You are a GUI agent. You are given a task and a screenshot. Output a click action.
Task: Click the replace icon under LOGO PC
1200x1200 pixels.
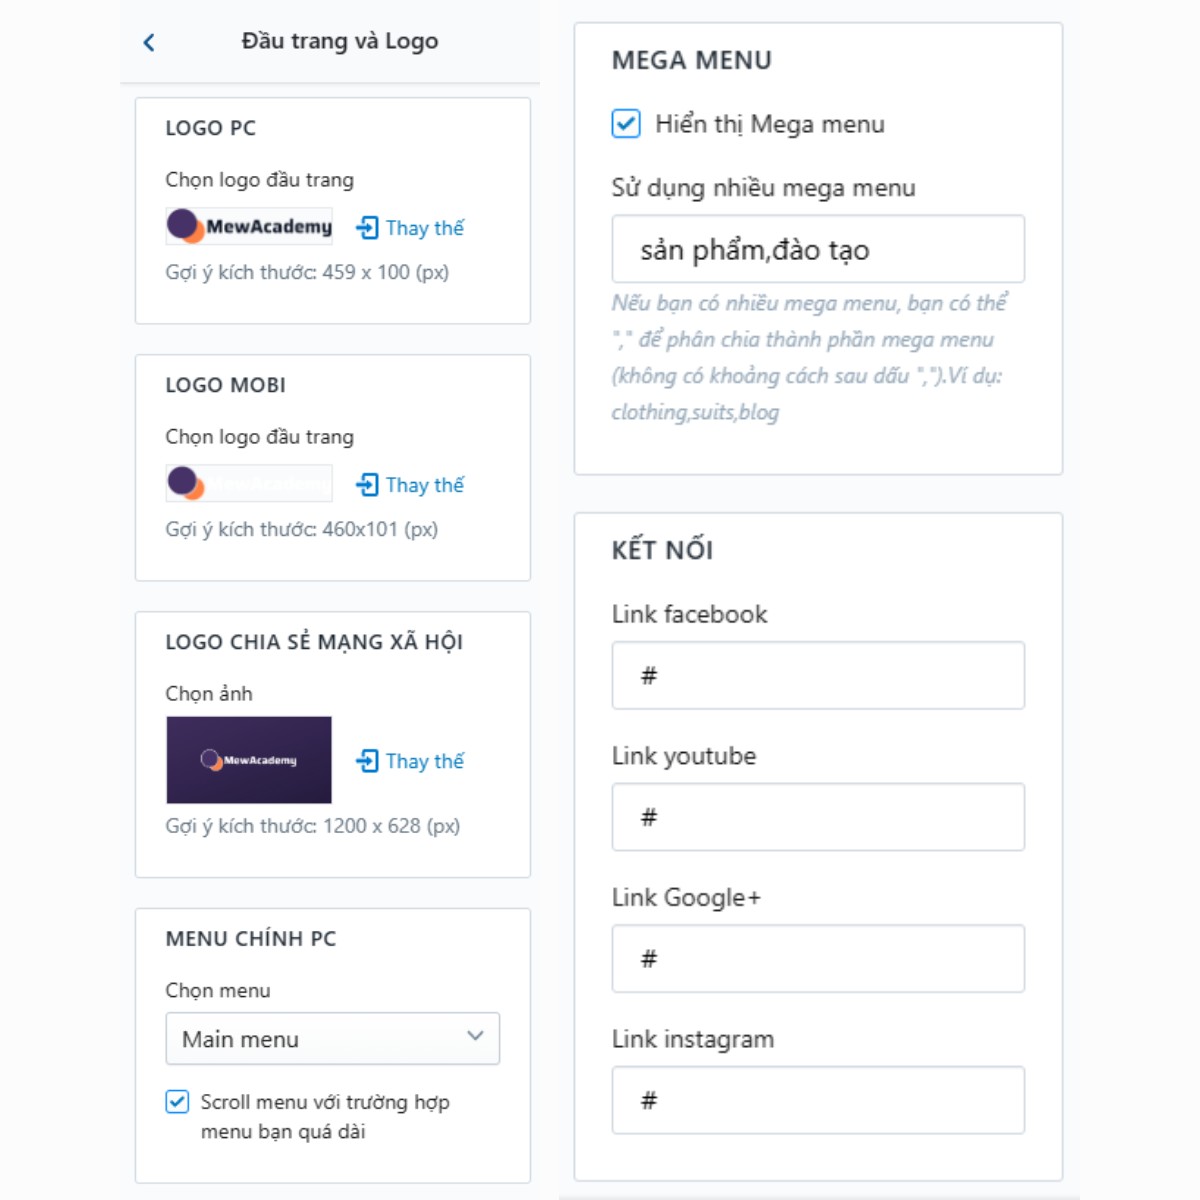367,228
